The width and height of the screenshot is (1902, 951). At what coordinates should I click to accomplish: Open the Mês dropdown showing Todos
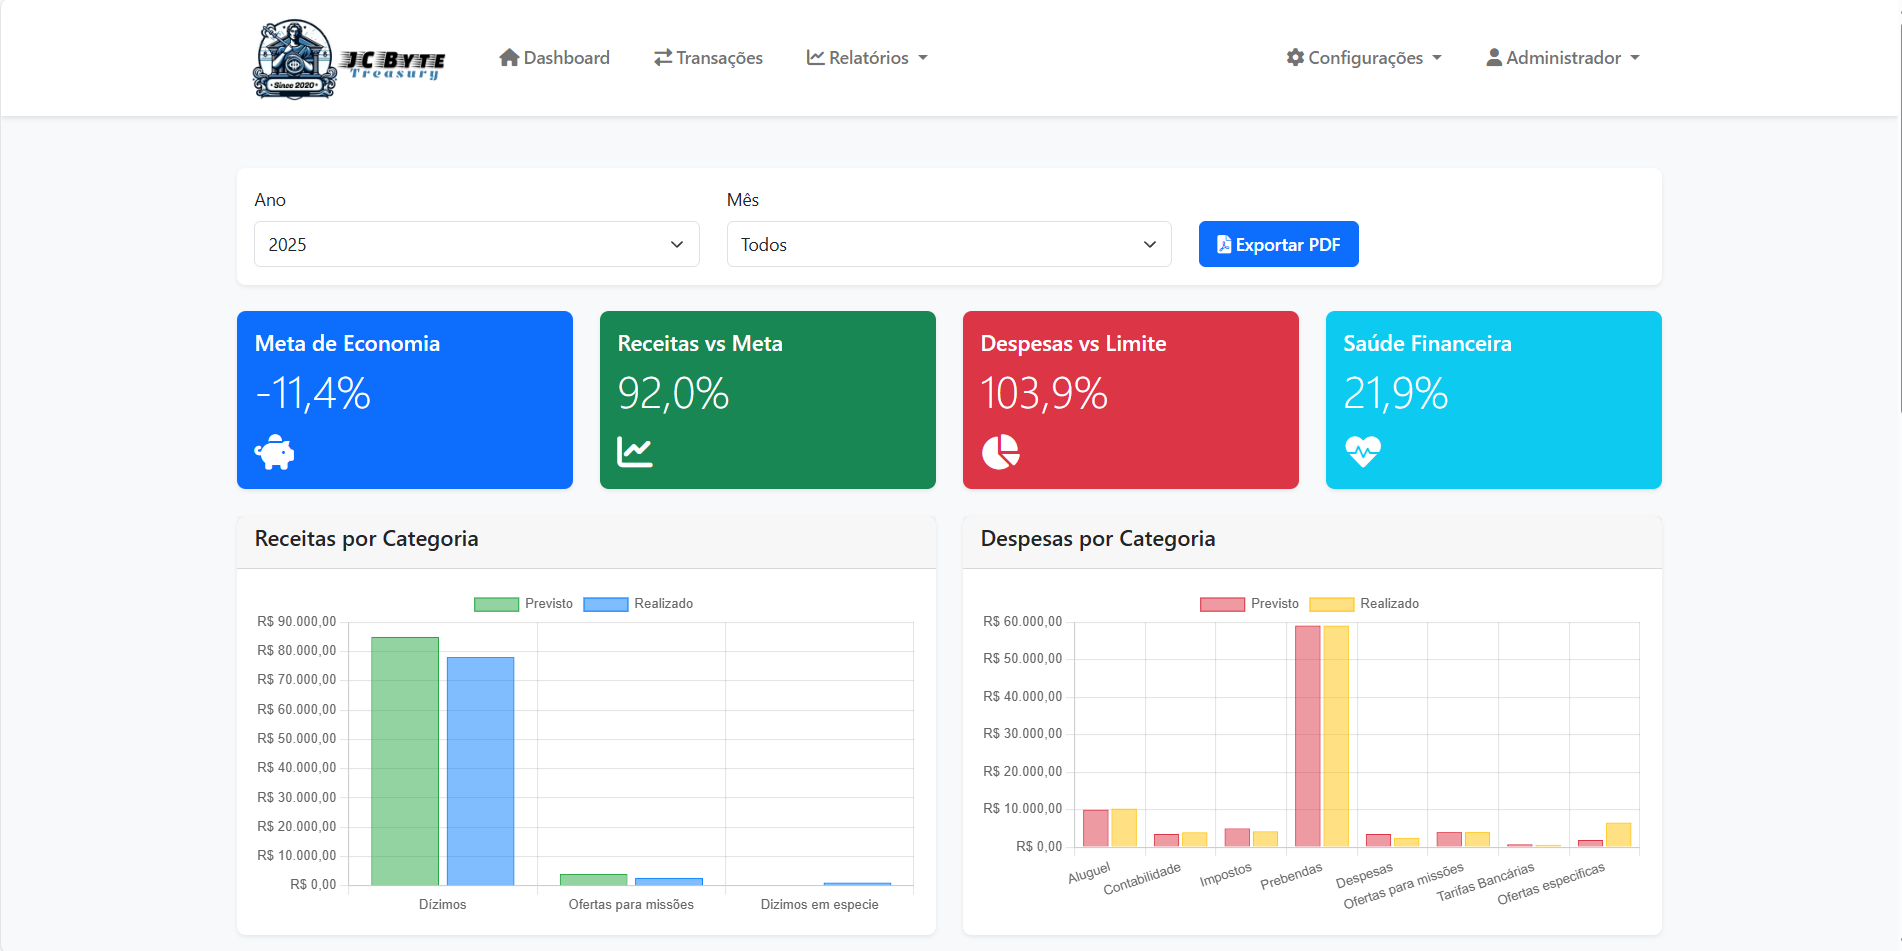coord(948,244)
